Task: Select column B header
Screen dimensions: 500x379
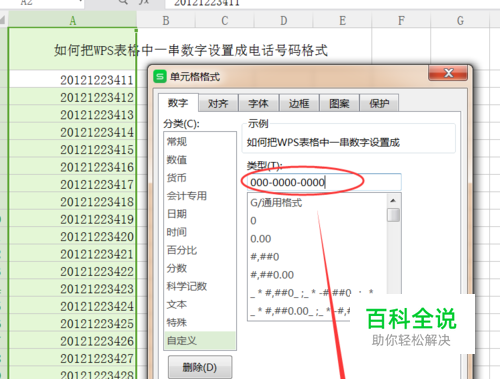Action: tap(166, 21)
